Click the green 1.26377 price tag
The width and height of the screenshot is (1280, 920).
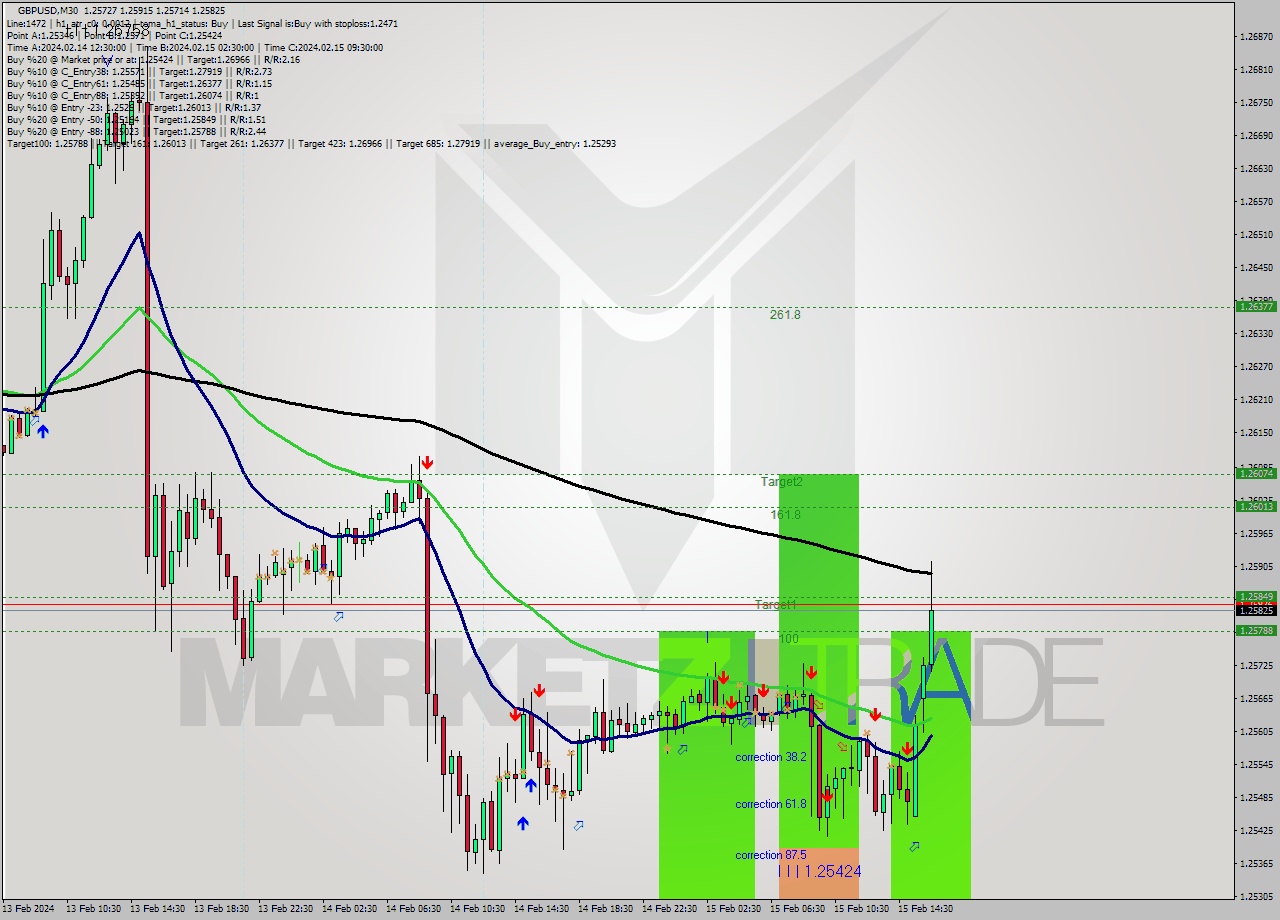point(1256,306)
